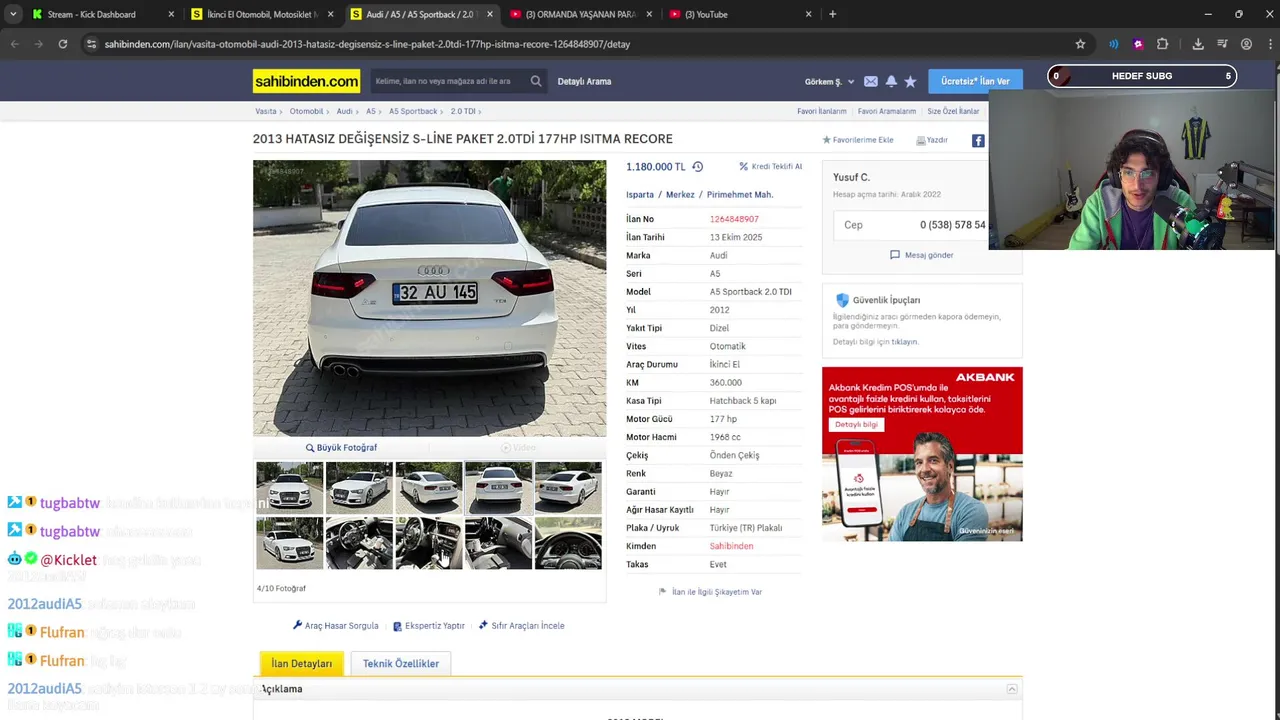
Task: Open the browser three-dot menu
Action: click(x=1268, y=44)
